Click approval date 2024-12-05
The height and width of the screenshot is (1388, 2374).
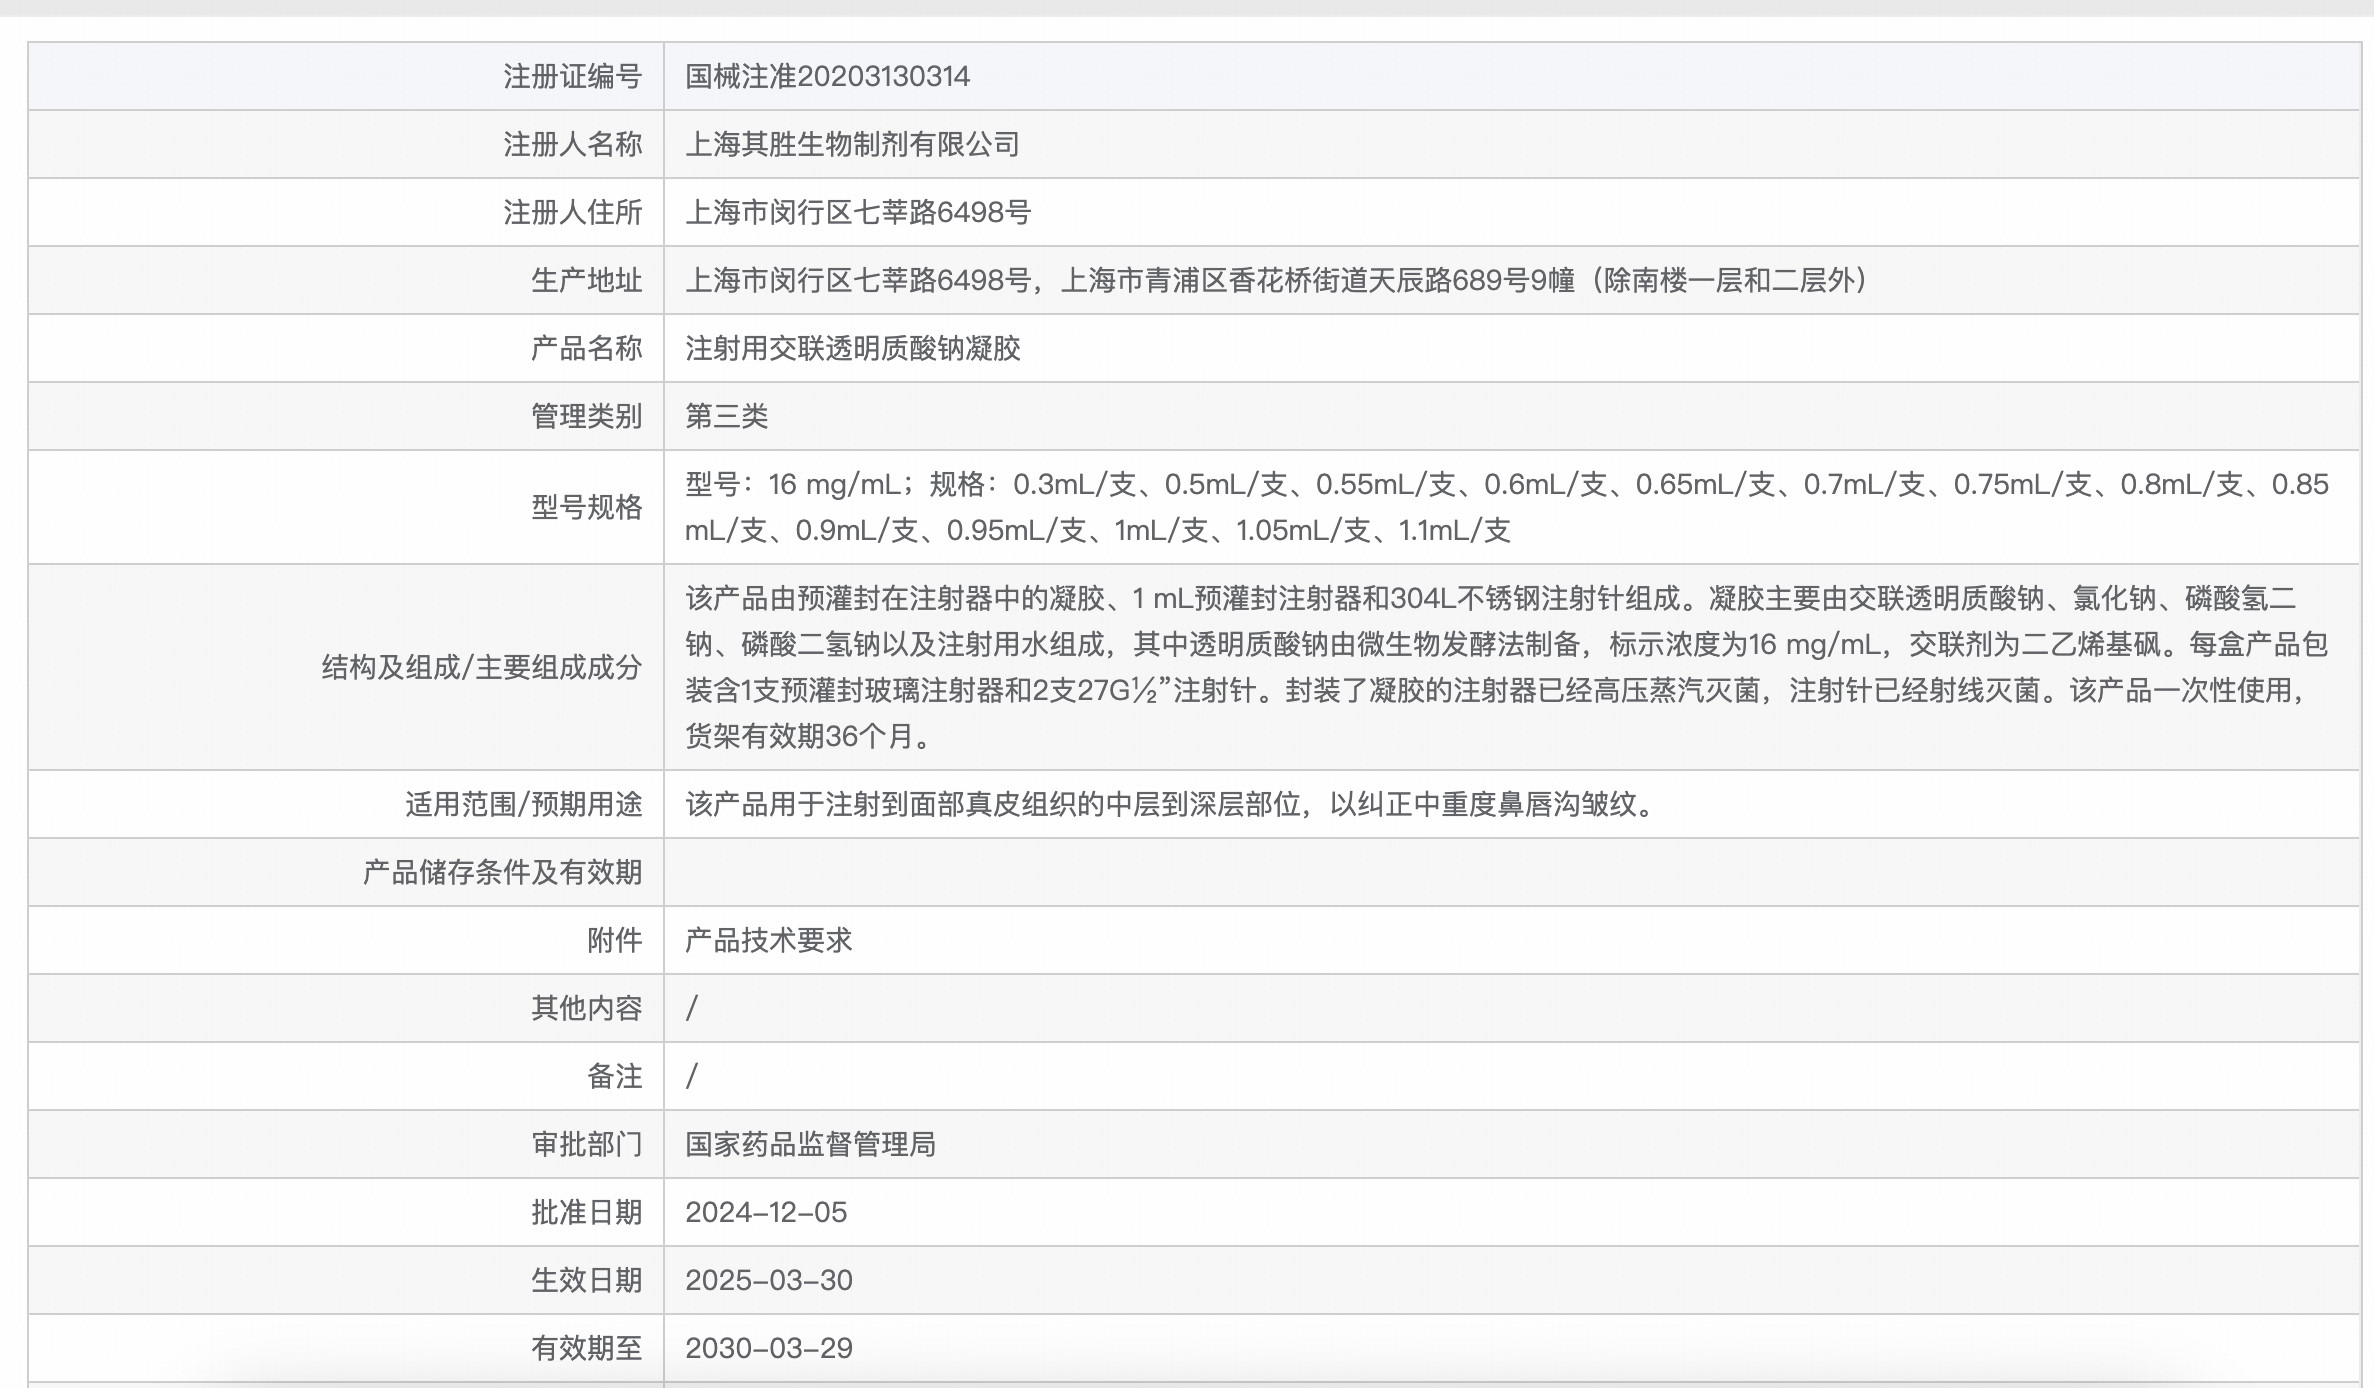coord(766,1212)
